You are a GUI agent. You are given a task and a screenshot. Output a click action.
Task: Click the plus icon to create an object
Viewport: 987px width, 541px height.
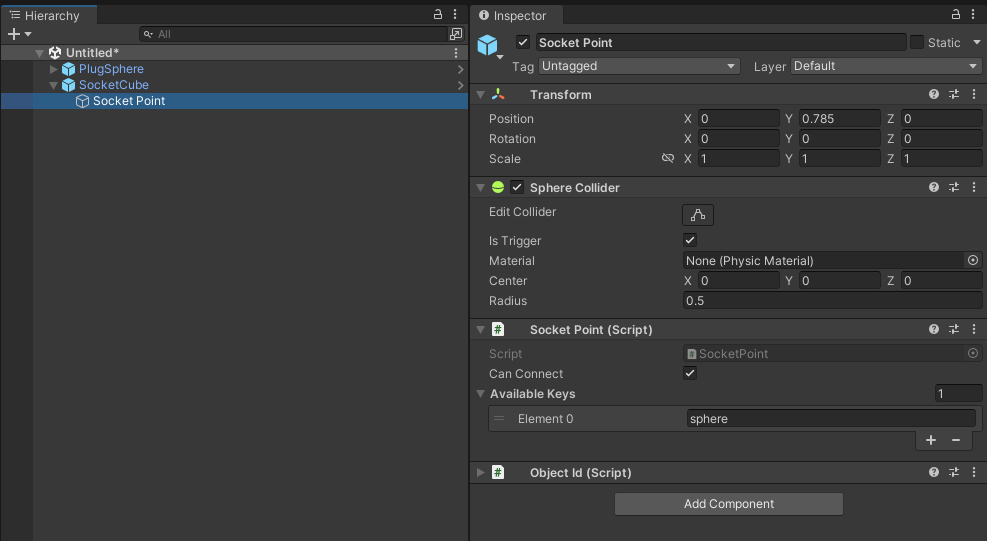[x=14, y=34]
